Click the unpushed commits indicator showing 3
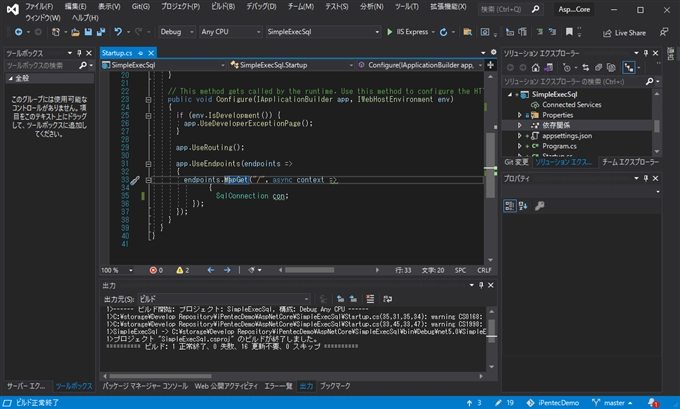The width and height of the screenshot is (680, 409). (x=474, y=403)
